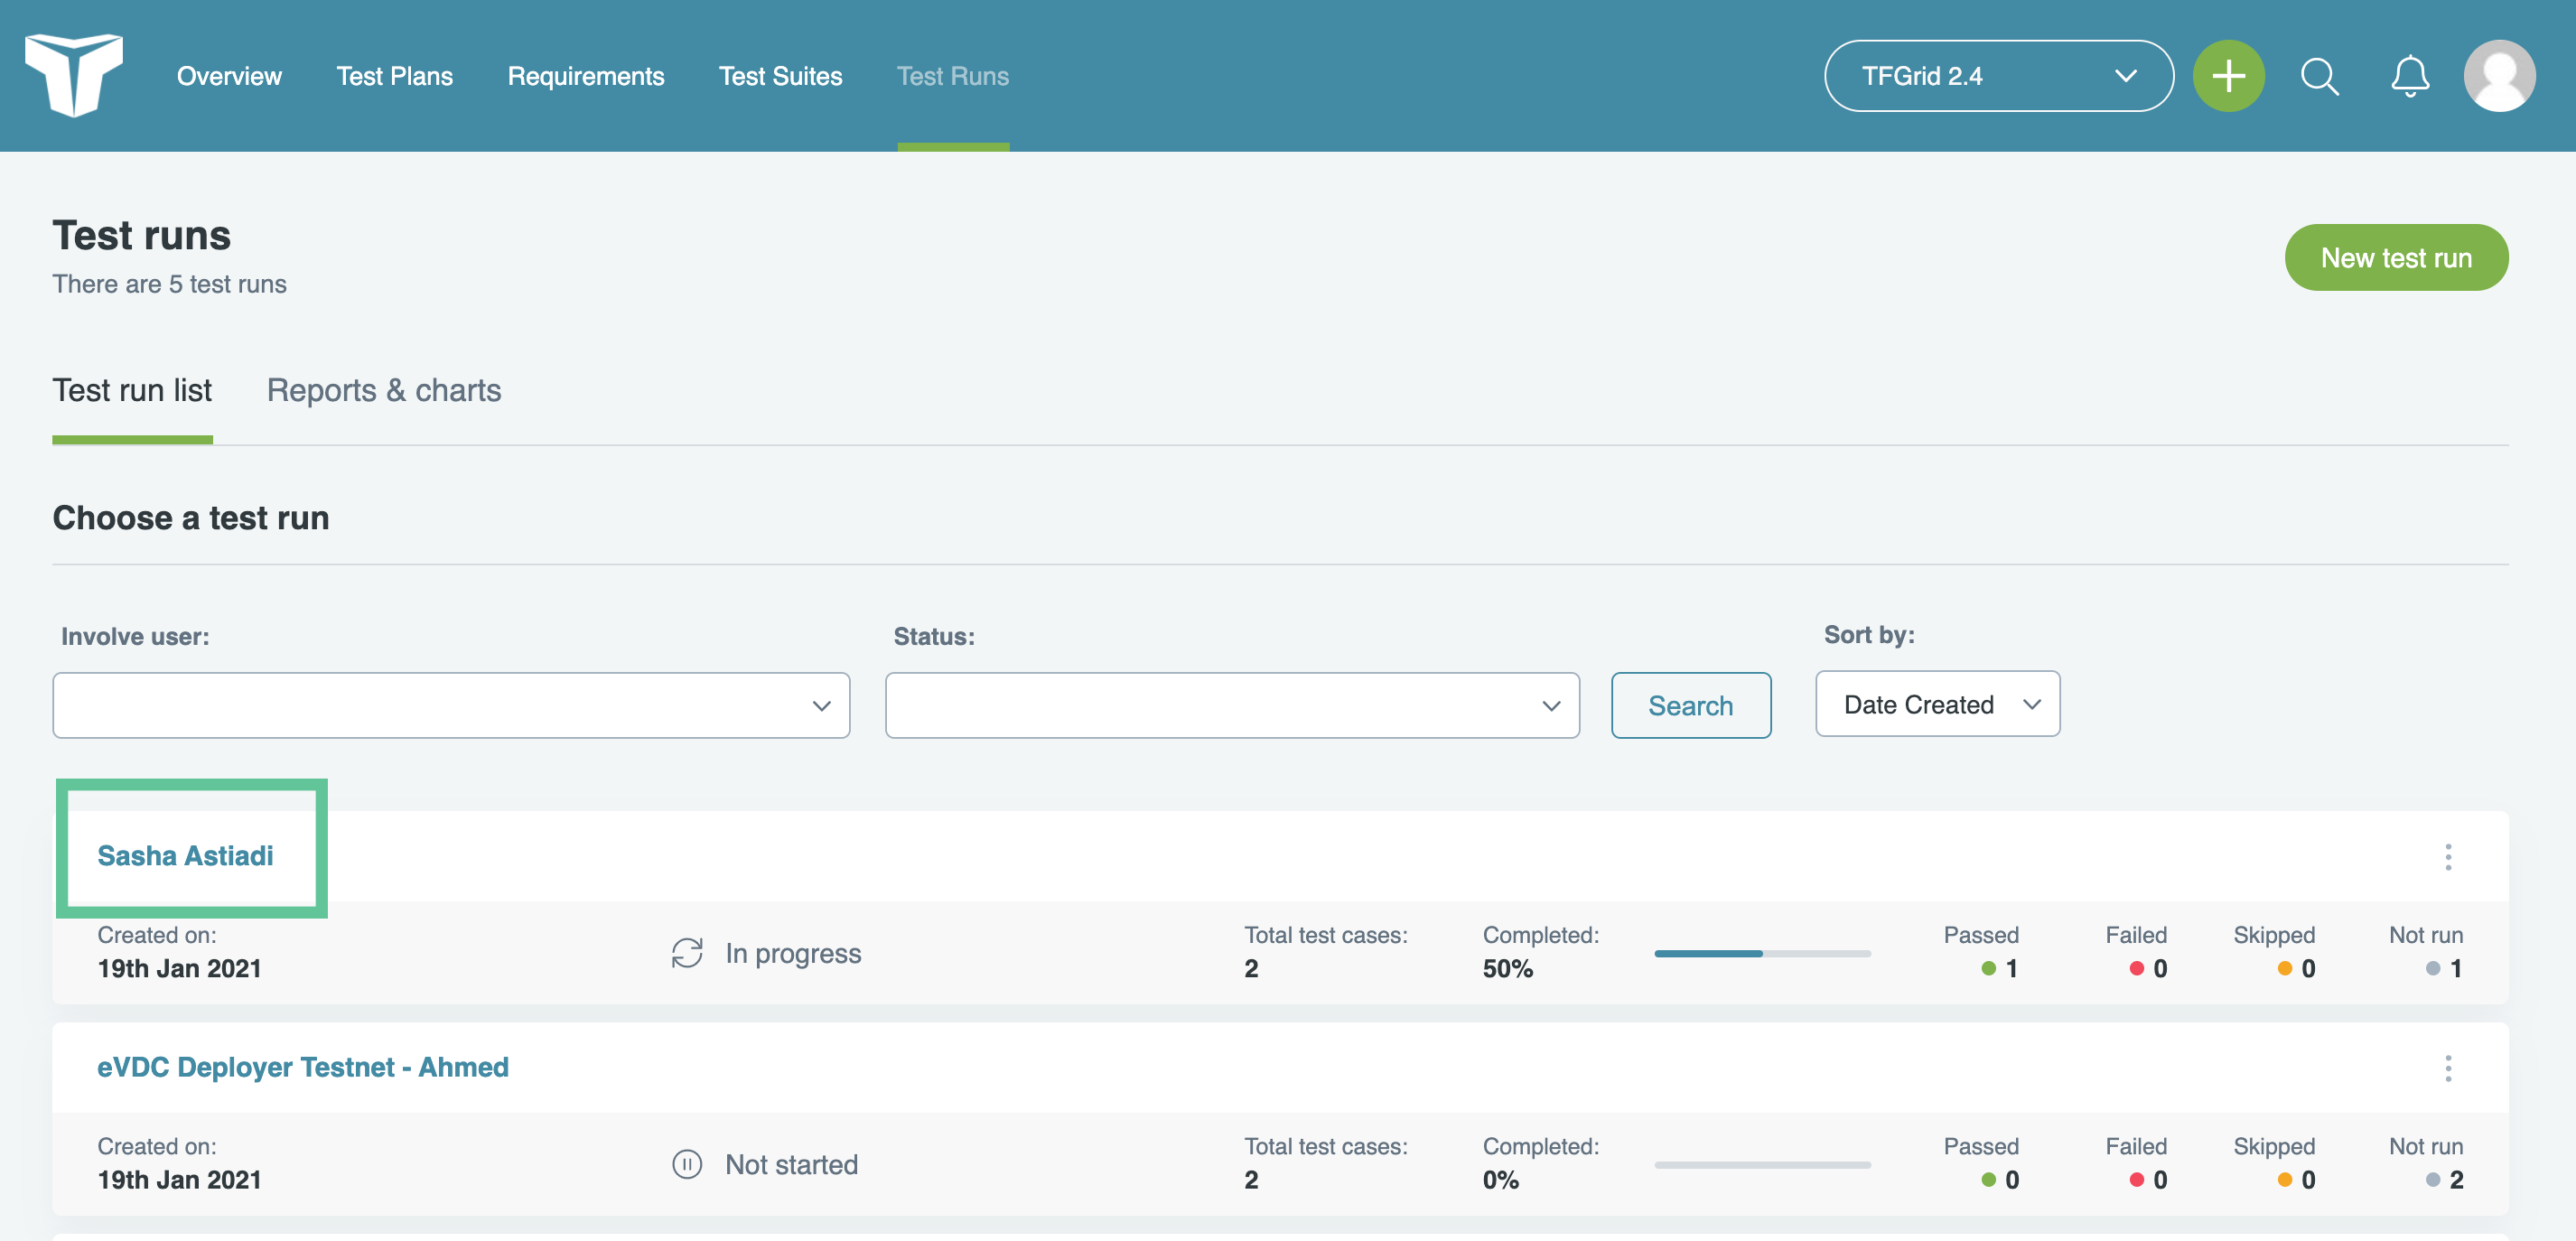Open the notifications bell icon

click(2410, 76)
